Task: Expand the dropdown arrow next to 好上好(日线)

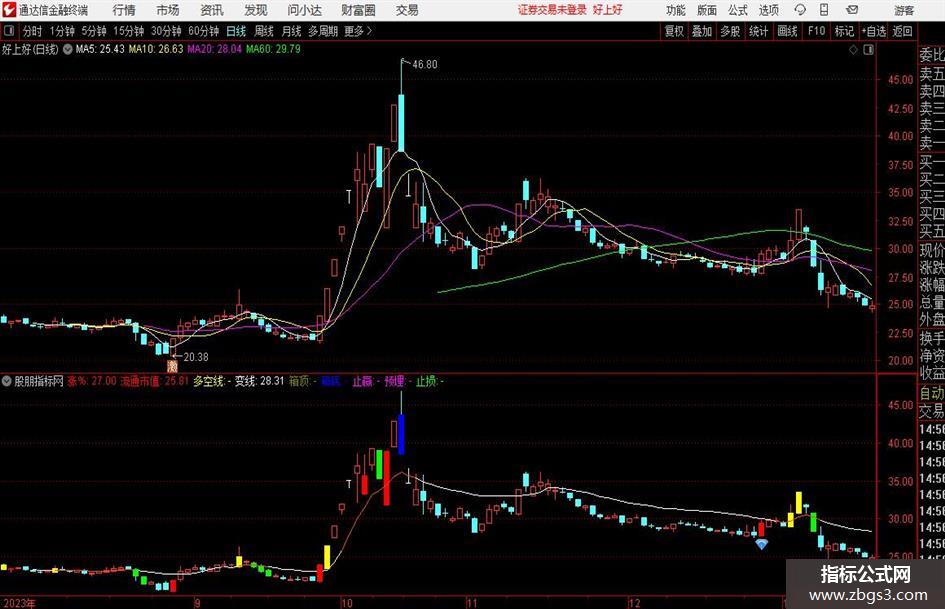Action: [x=68, y=49]
